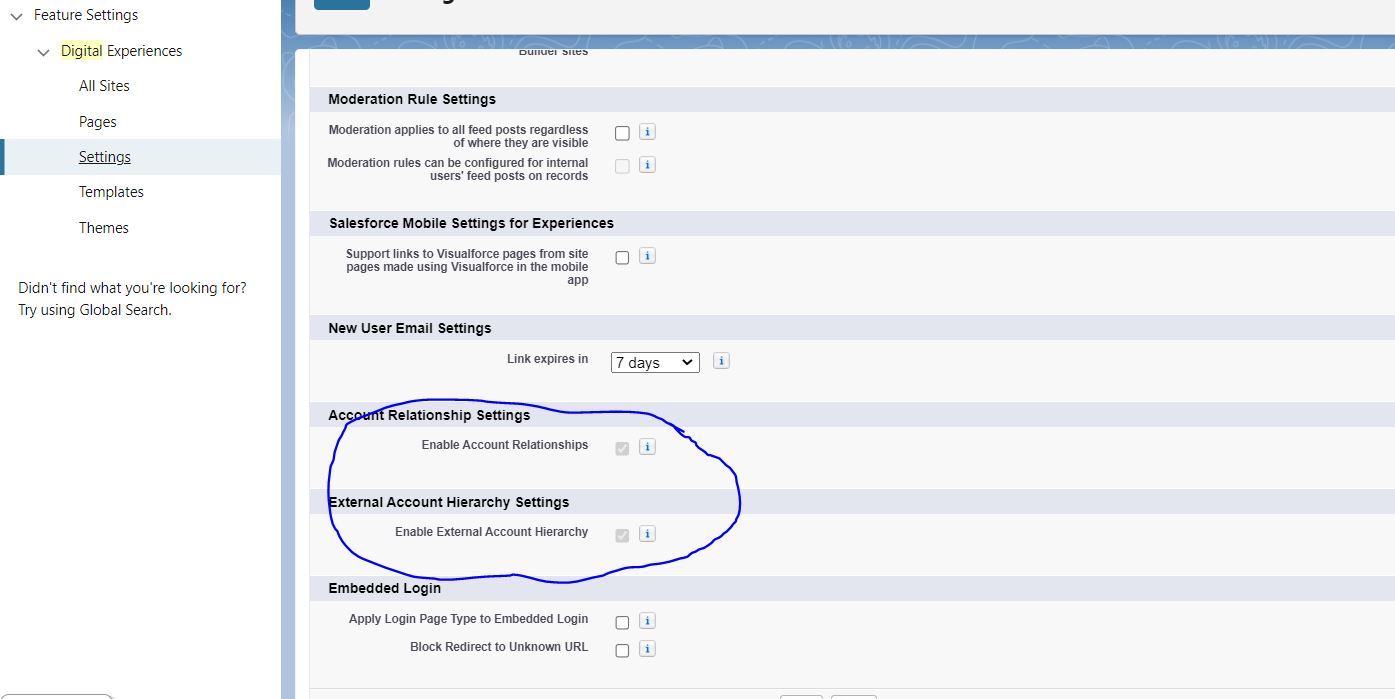Click disabled moderation rules for internal users checkbox
Viewport: 1395px width, 699px height.
click(622, 166)
